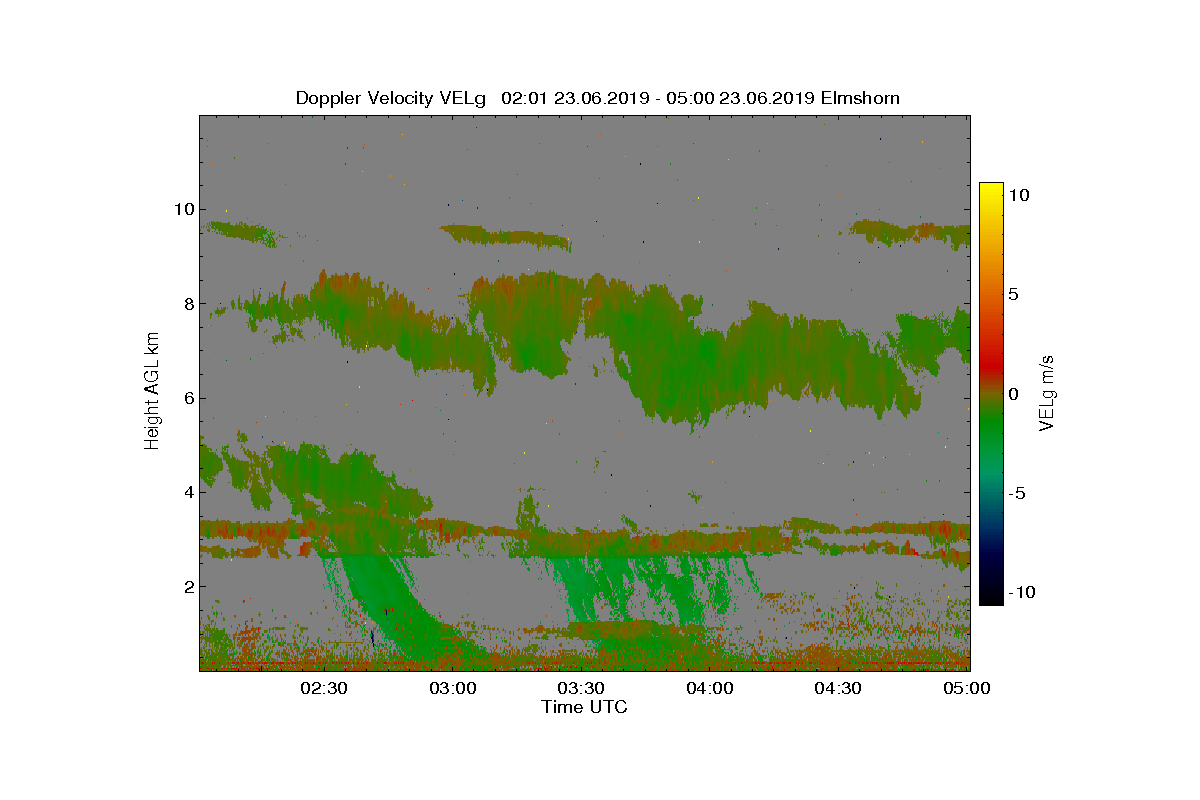Click the 'VELg m/s' colorbar label
Image resolution: width=1200 pixels, height=800 pixels.
(1047, 391)
